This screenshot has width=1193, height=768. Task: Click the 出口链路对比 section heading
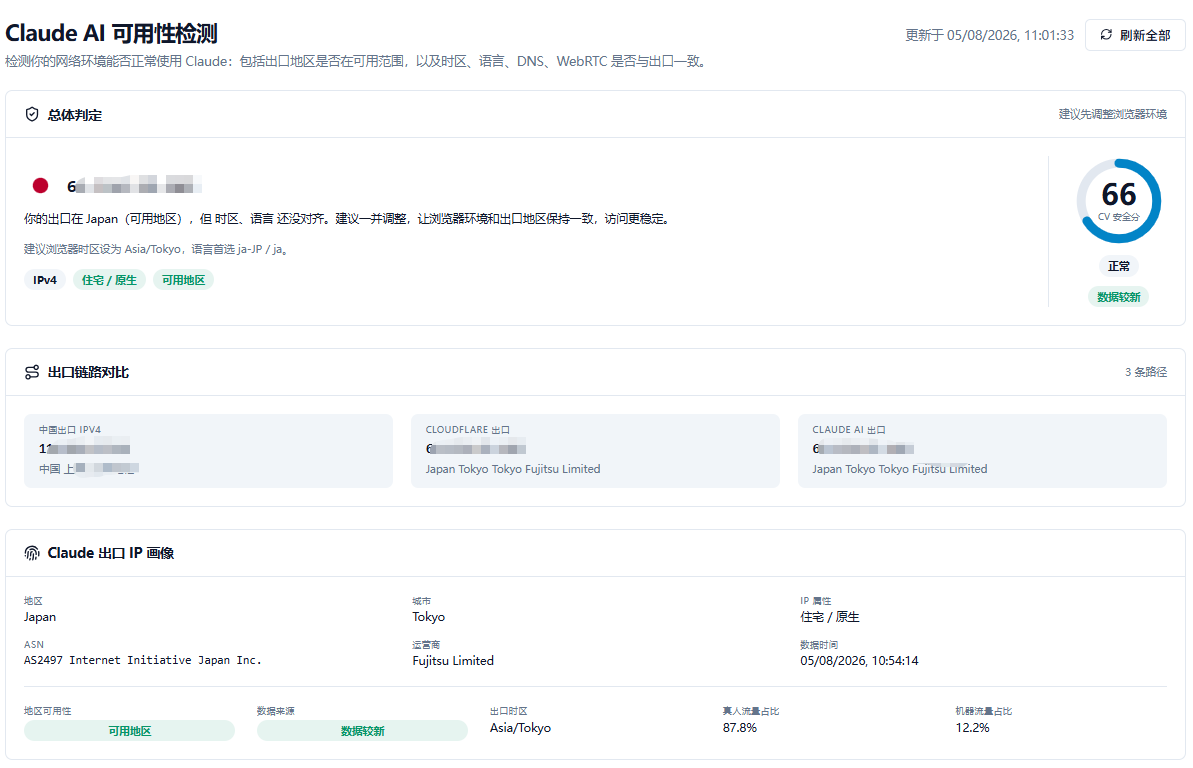(x=88, y=372)
